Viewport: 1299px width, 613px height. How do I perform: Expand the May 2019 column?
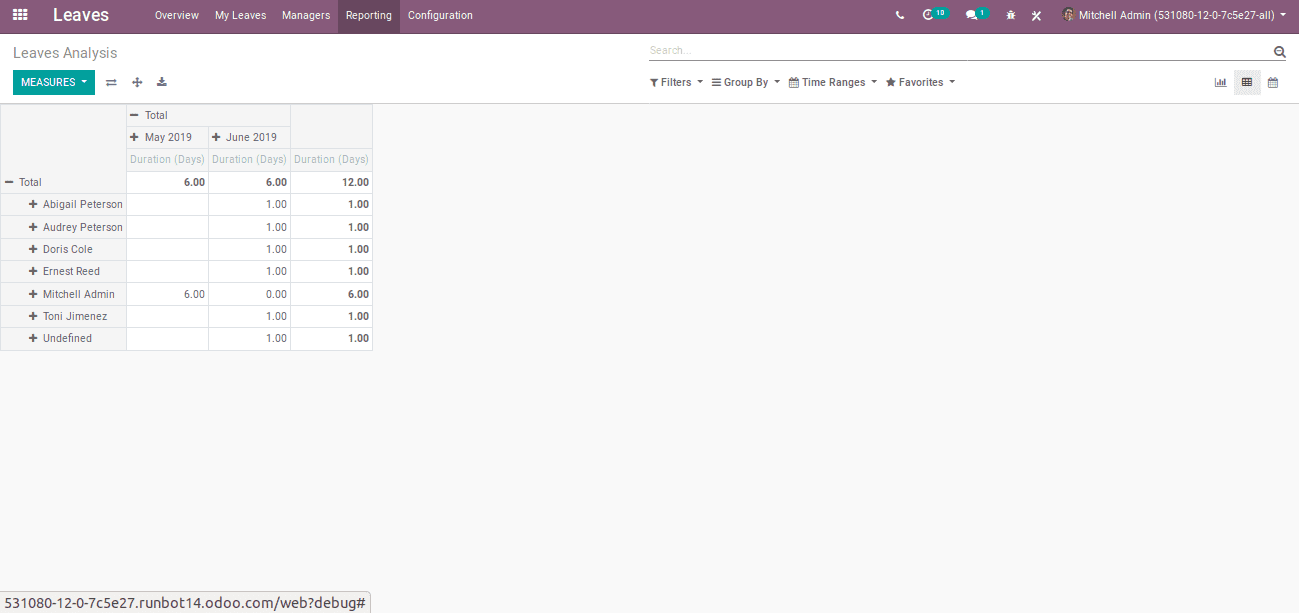click(161, 137)
